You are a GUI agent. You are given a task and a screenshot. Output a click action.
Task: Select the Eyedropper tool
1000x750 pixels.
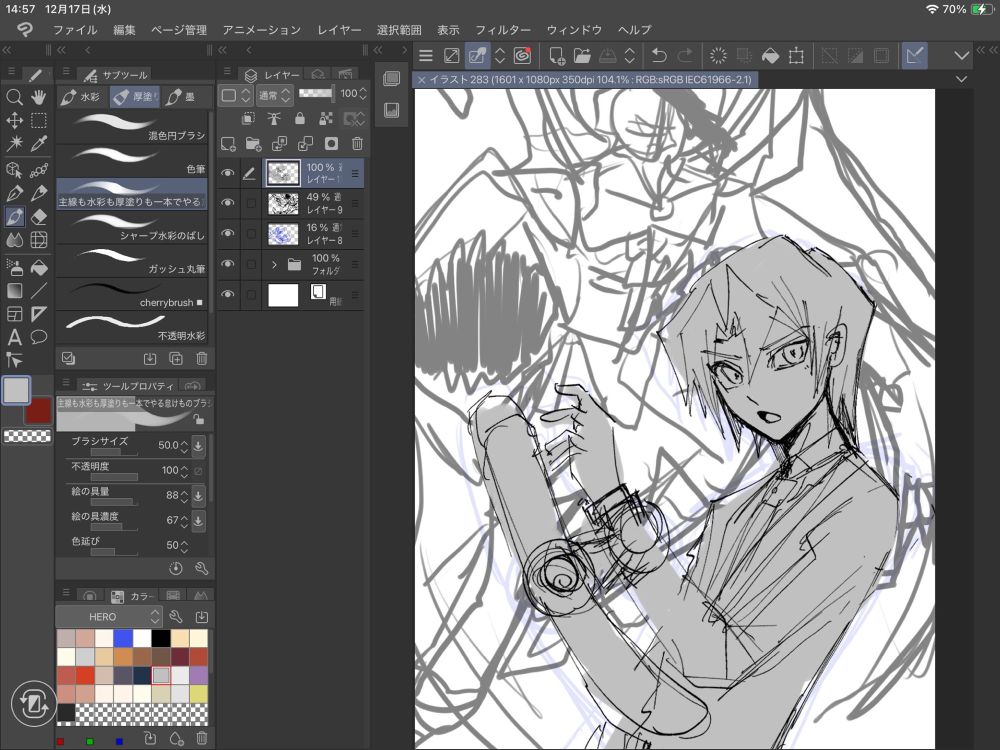[39, 143]
